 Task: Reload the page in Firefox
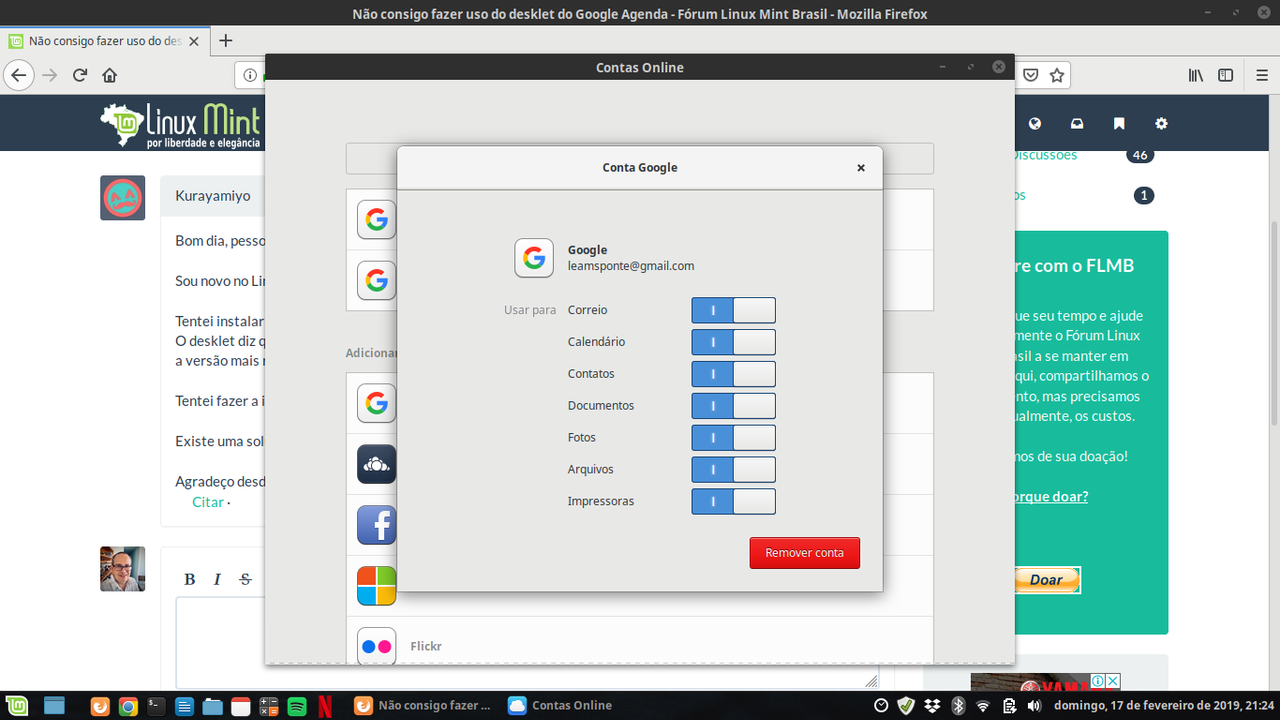(x=80, y=75)
